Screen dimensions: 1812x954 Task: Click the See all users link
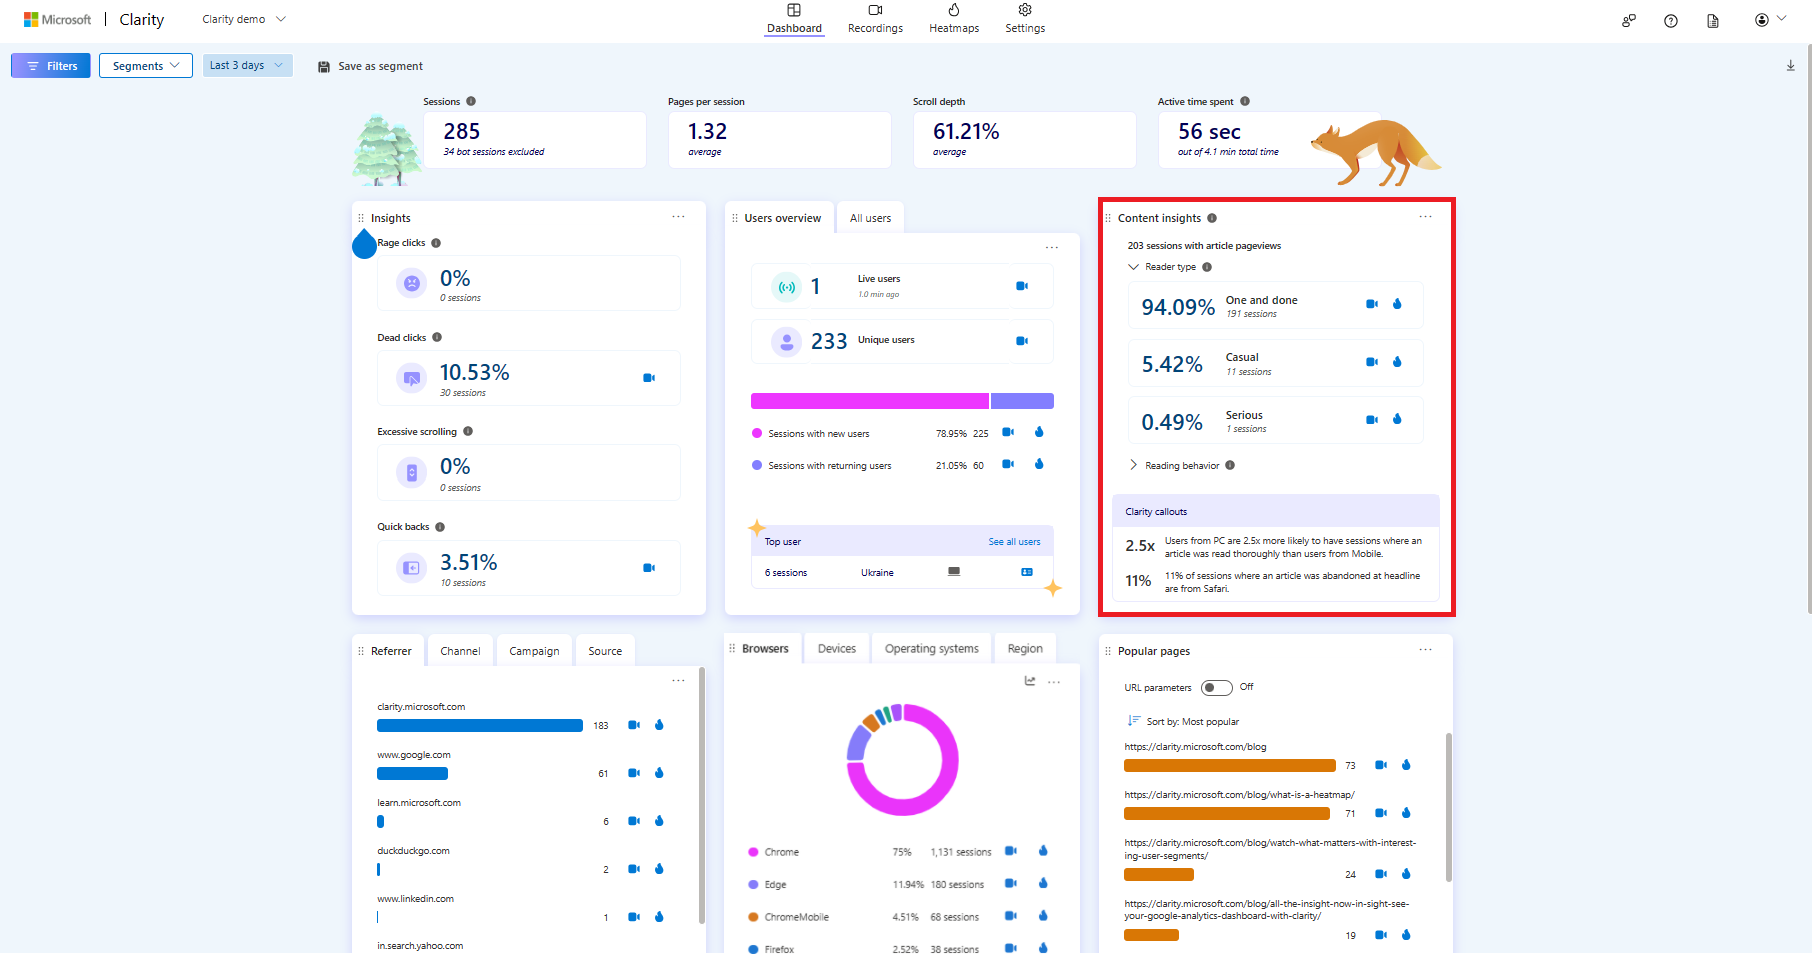[x=1013, y=541]
